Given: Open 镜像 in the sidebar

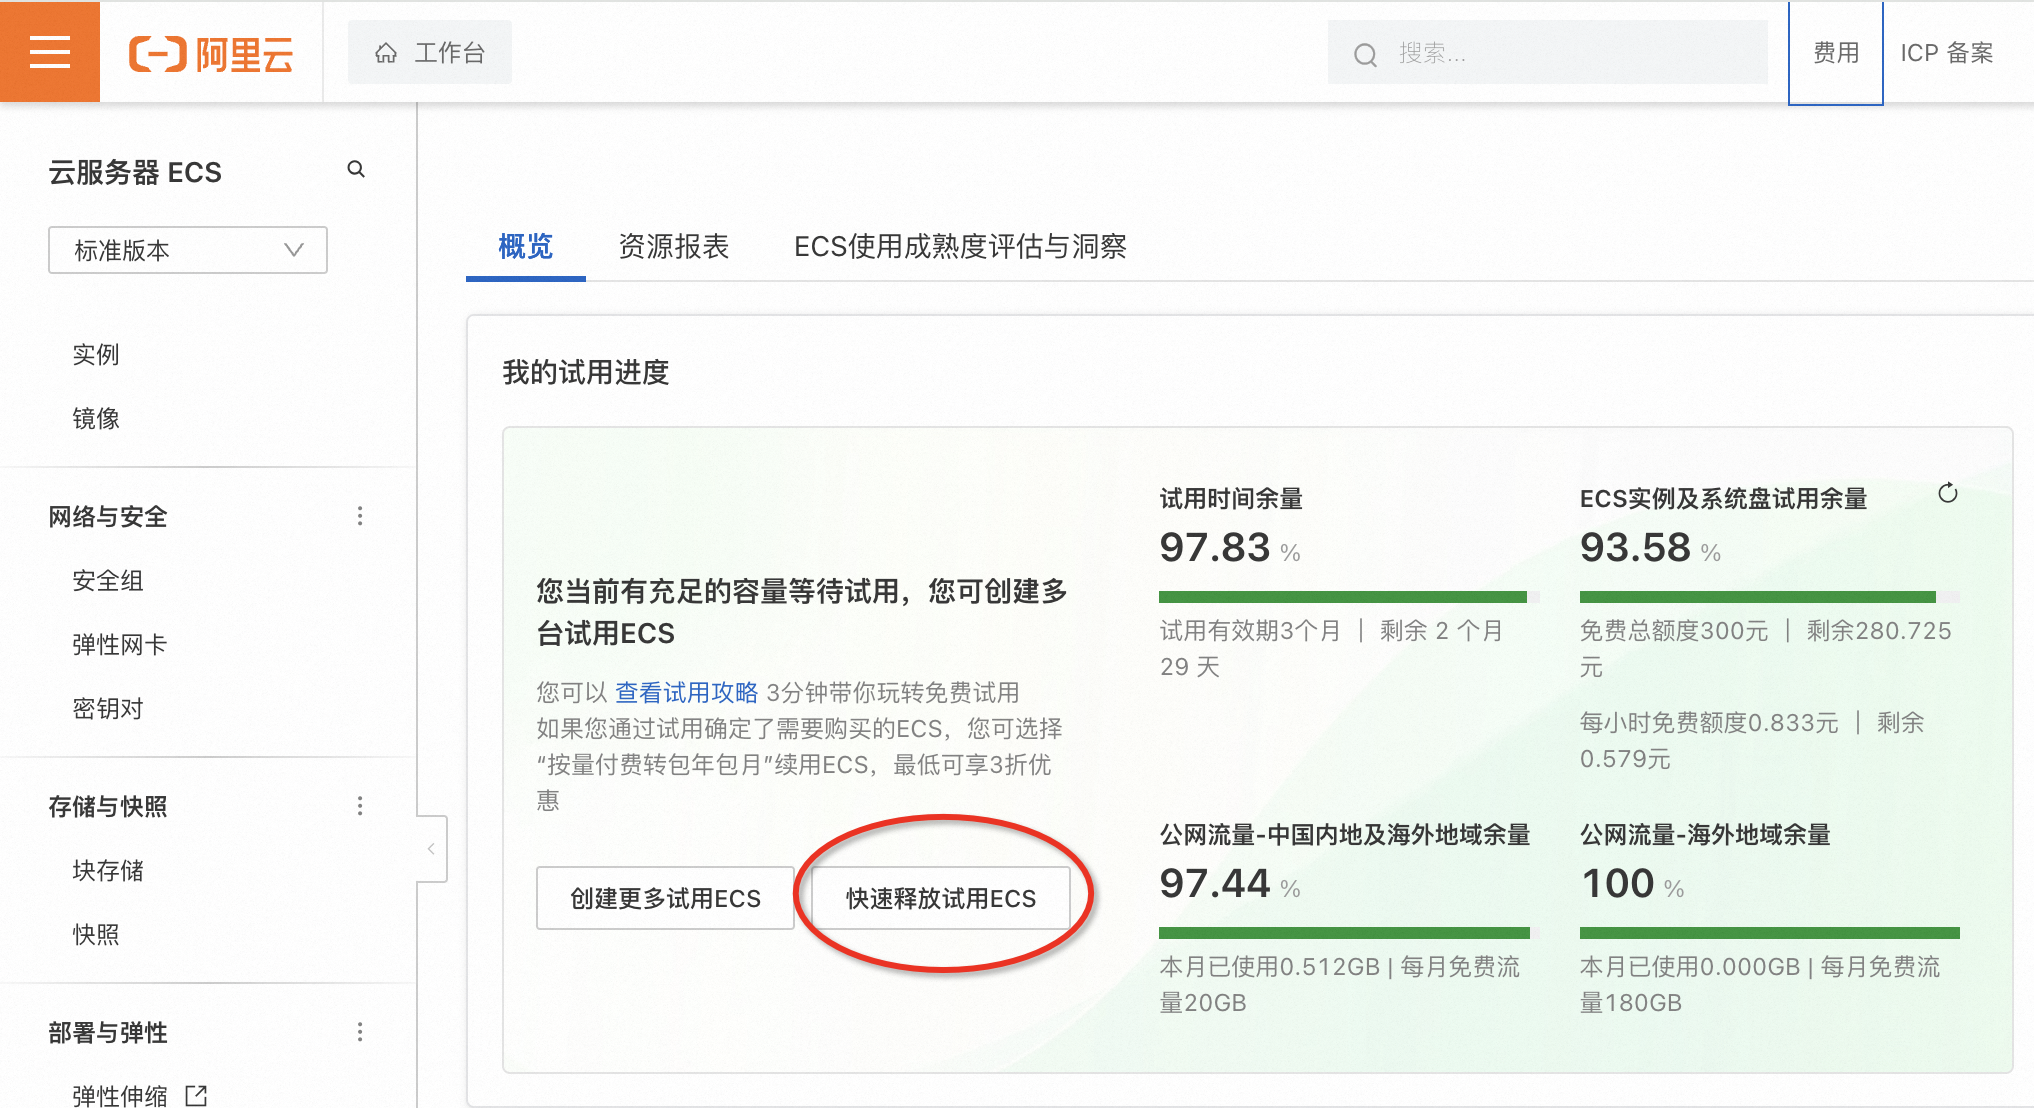Looking at the screenshot, I should point(96,418).
